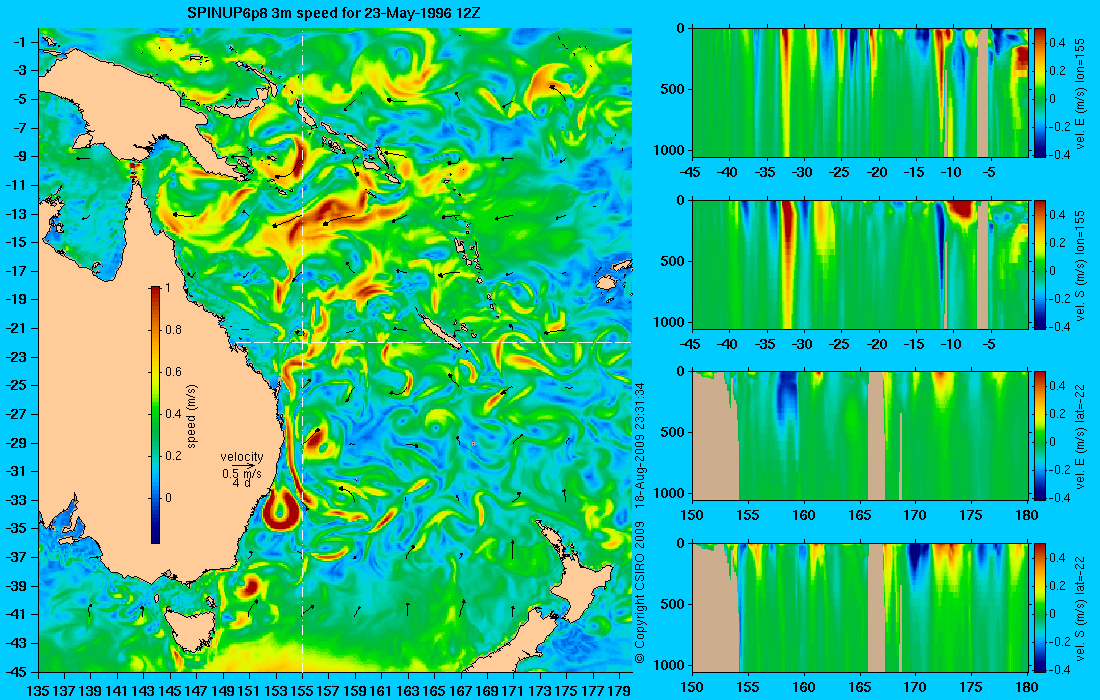Select the 'speed (m/s)' colorbar label

192,416
